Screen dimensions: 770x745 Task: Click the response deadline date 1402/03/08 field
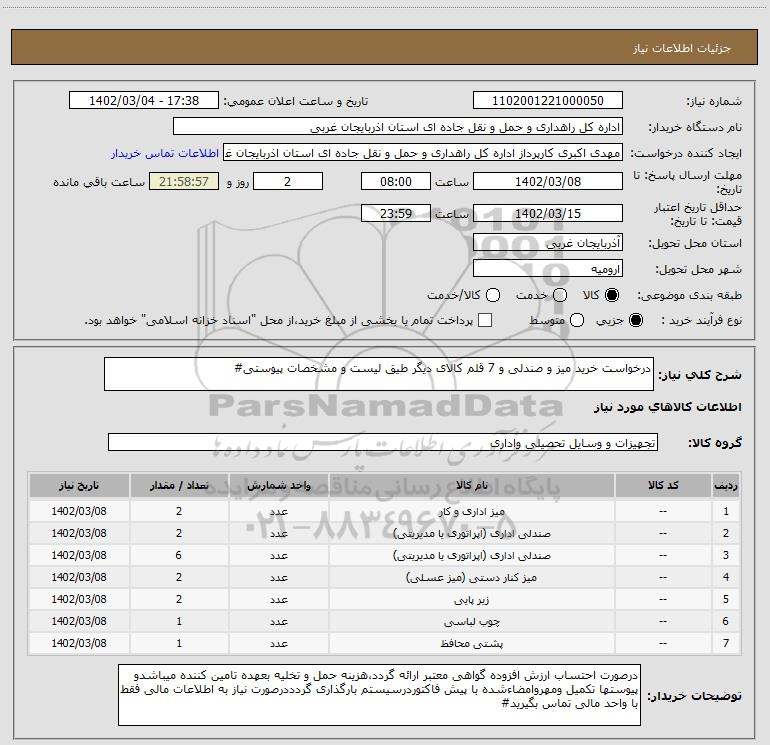(x=548, y=181)
